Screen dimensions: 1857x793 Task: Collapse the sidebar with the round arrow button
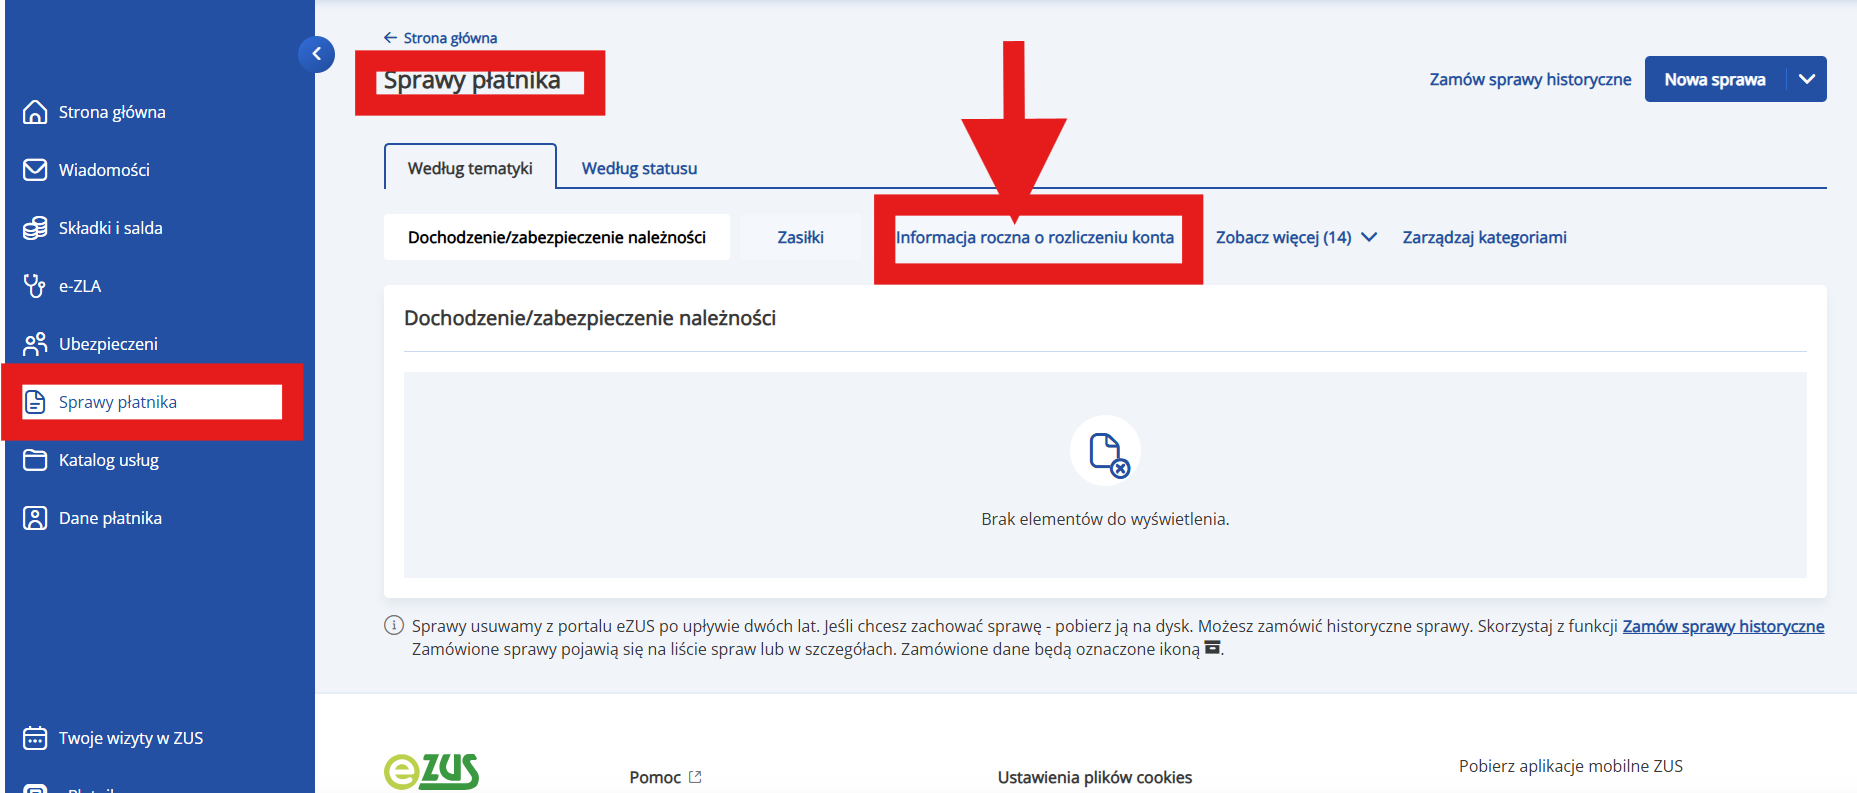point(316,54)
